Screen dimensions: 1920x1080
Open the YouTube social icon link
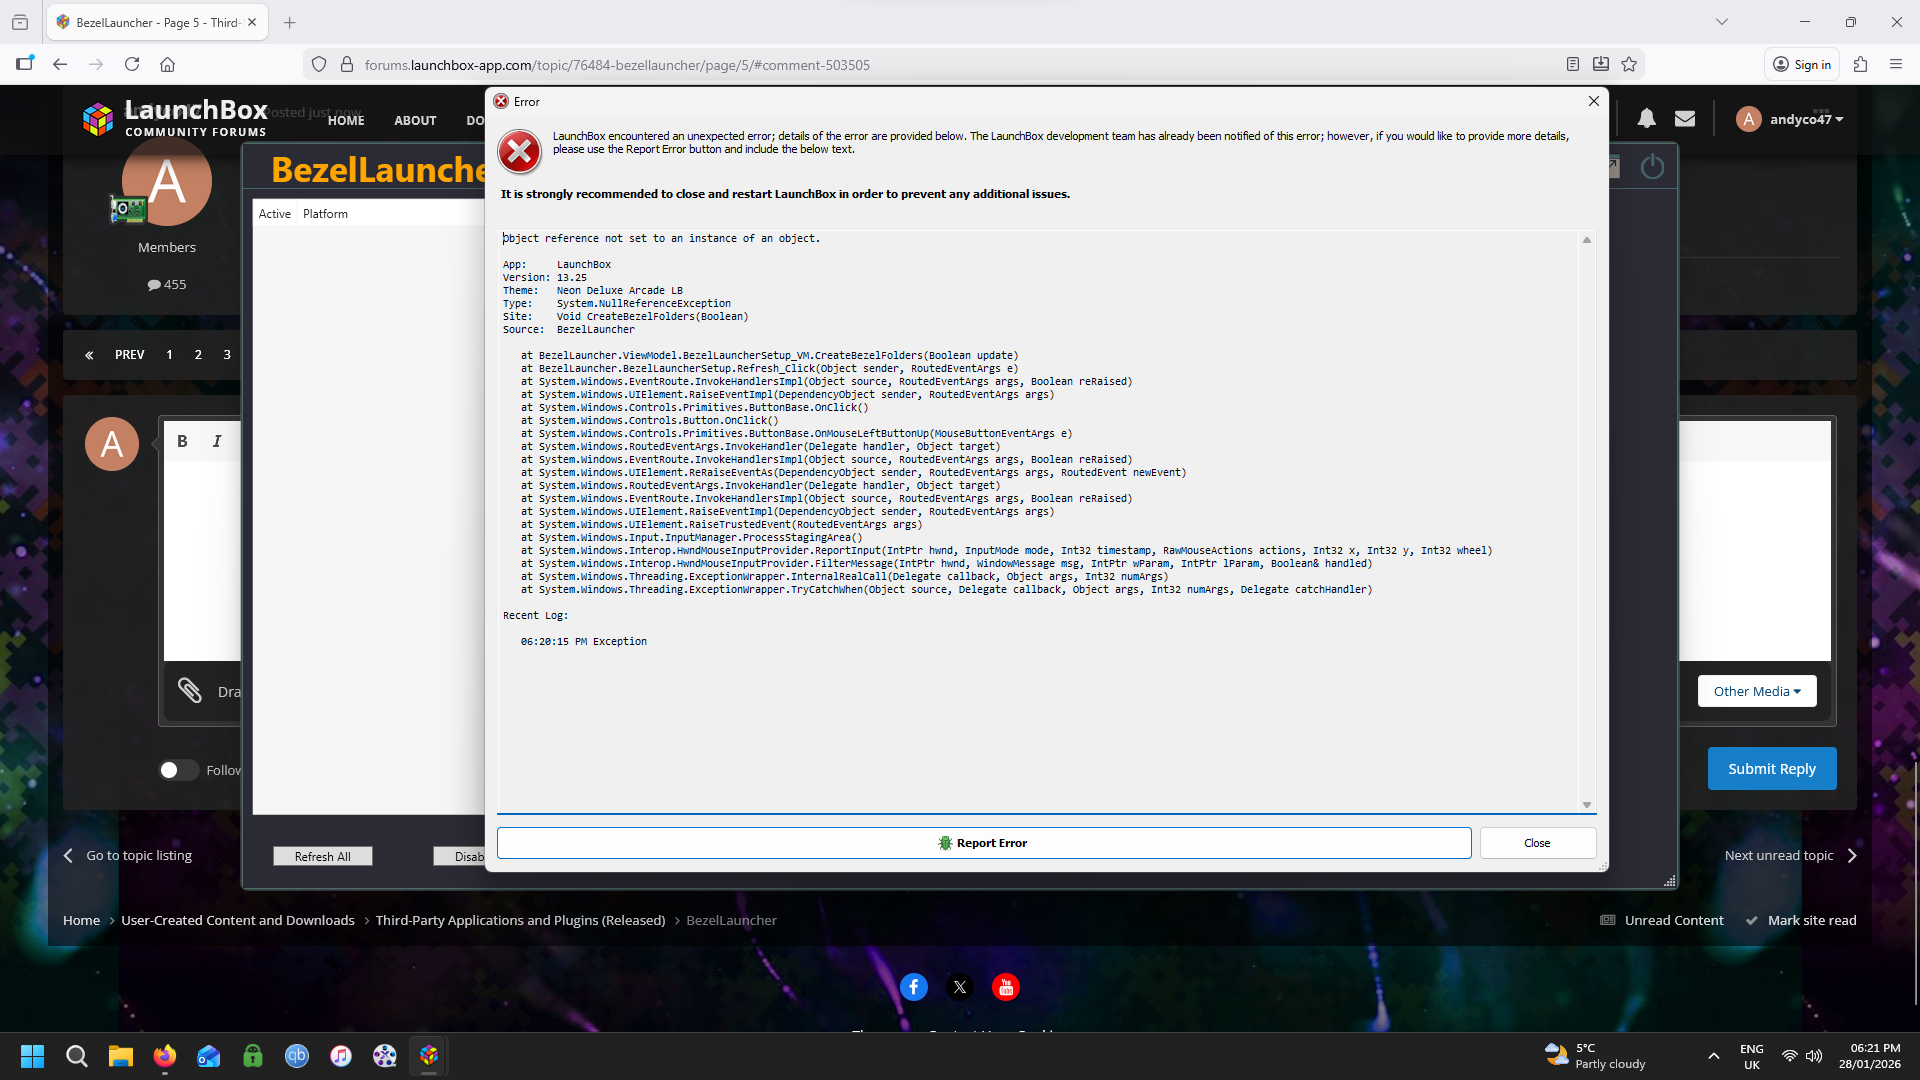(x=1005, y=987)
